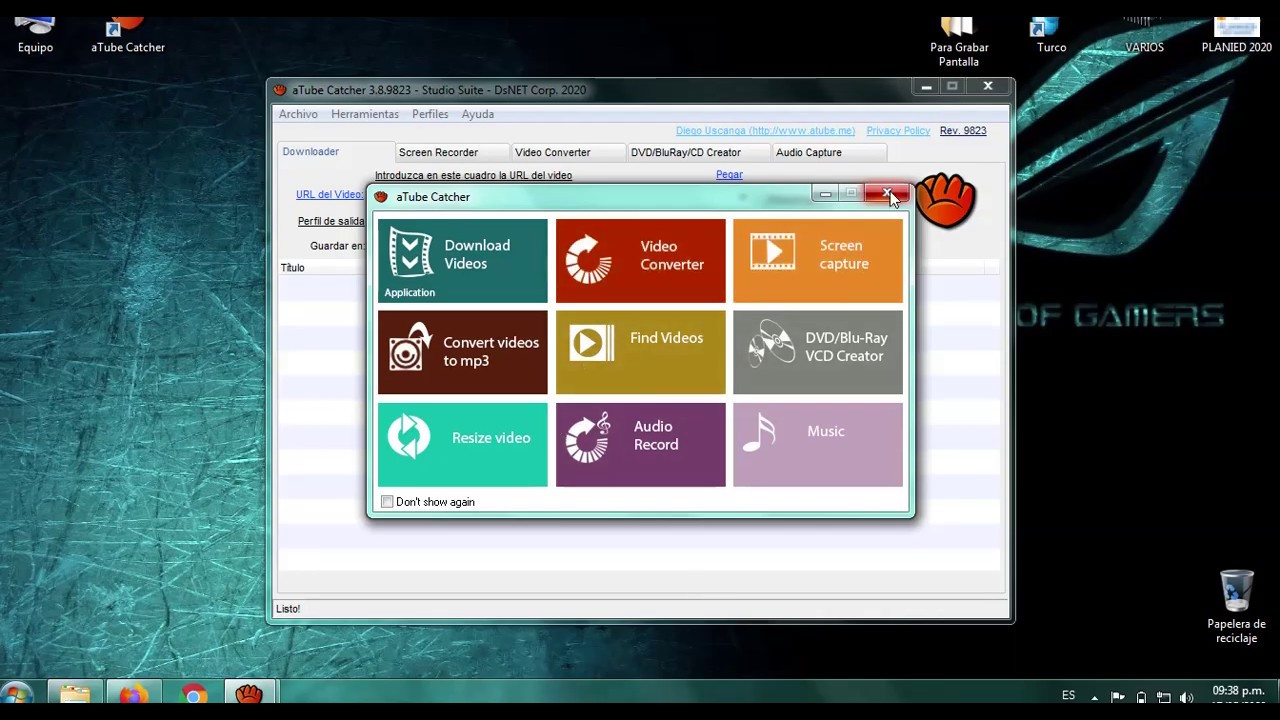Screen dimensions: 1280x720
Task: Click the Equipo desktop icon
Action: click(35, 34)
